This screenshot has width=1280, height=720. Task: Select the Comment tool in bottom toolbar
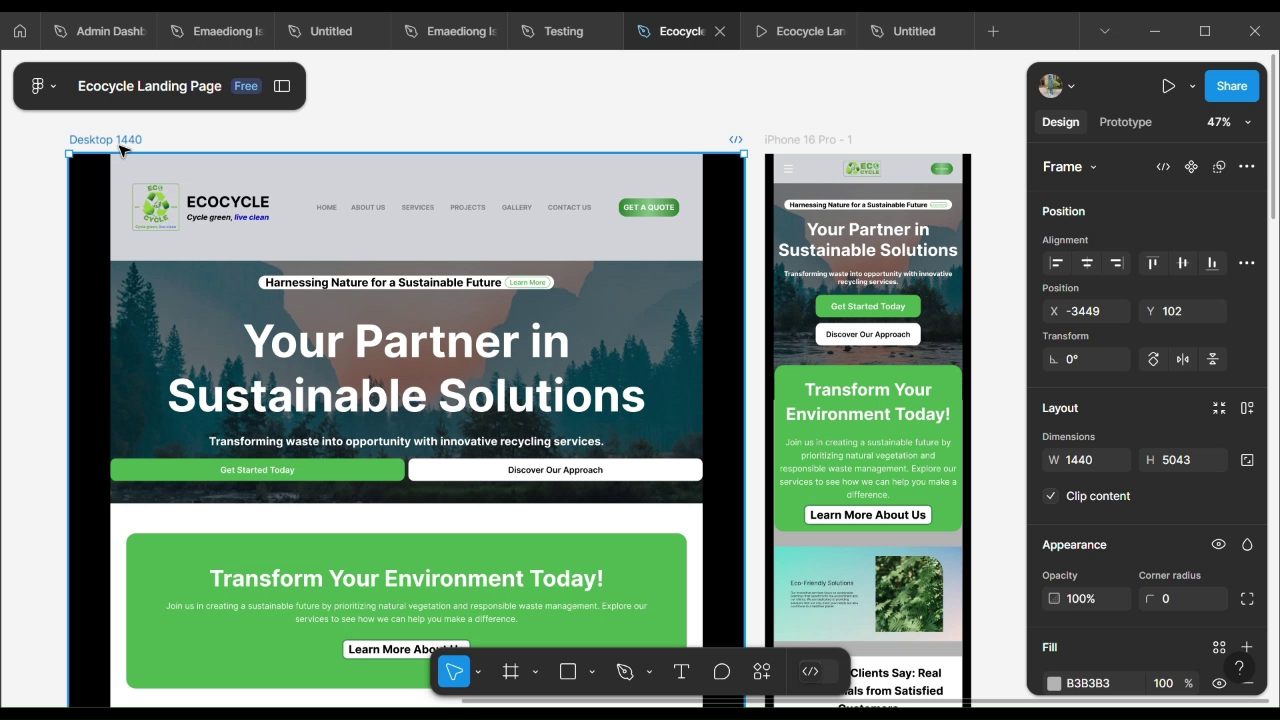click(x=721, y=672)
